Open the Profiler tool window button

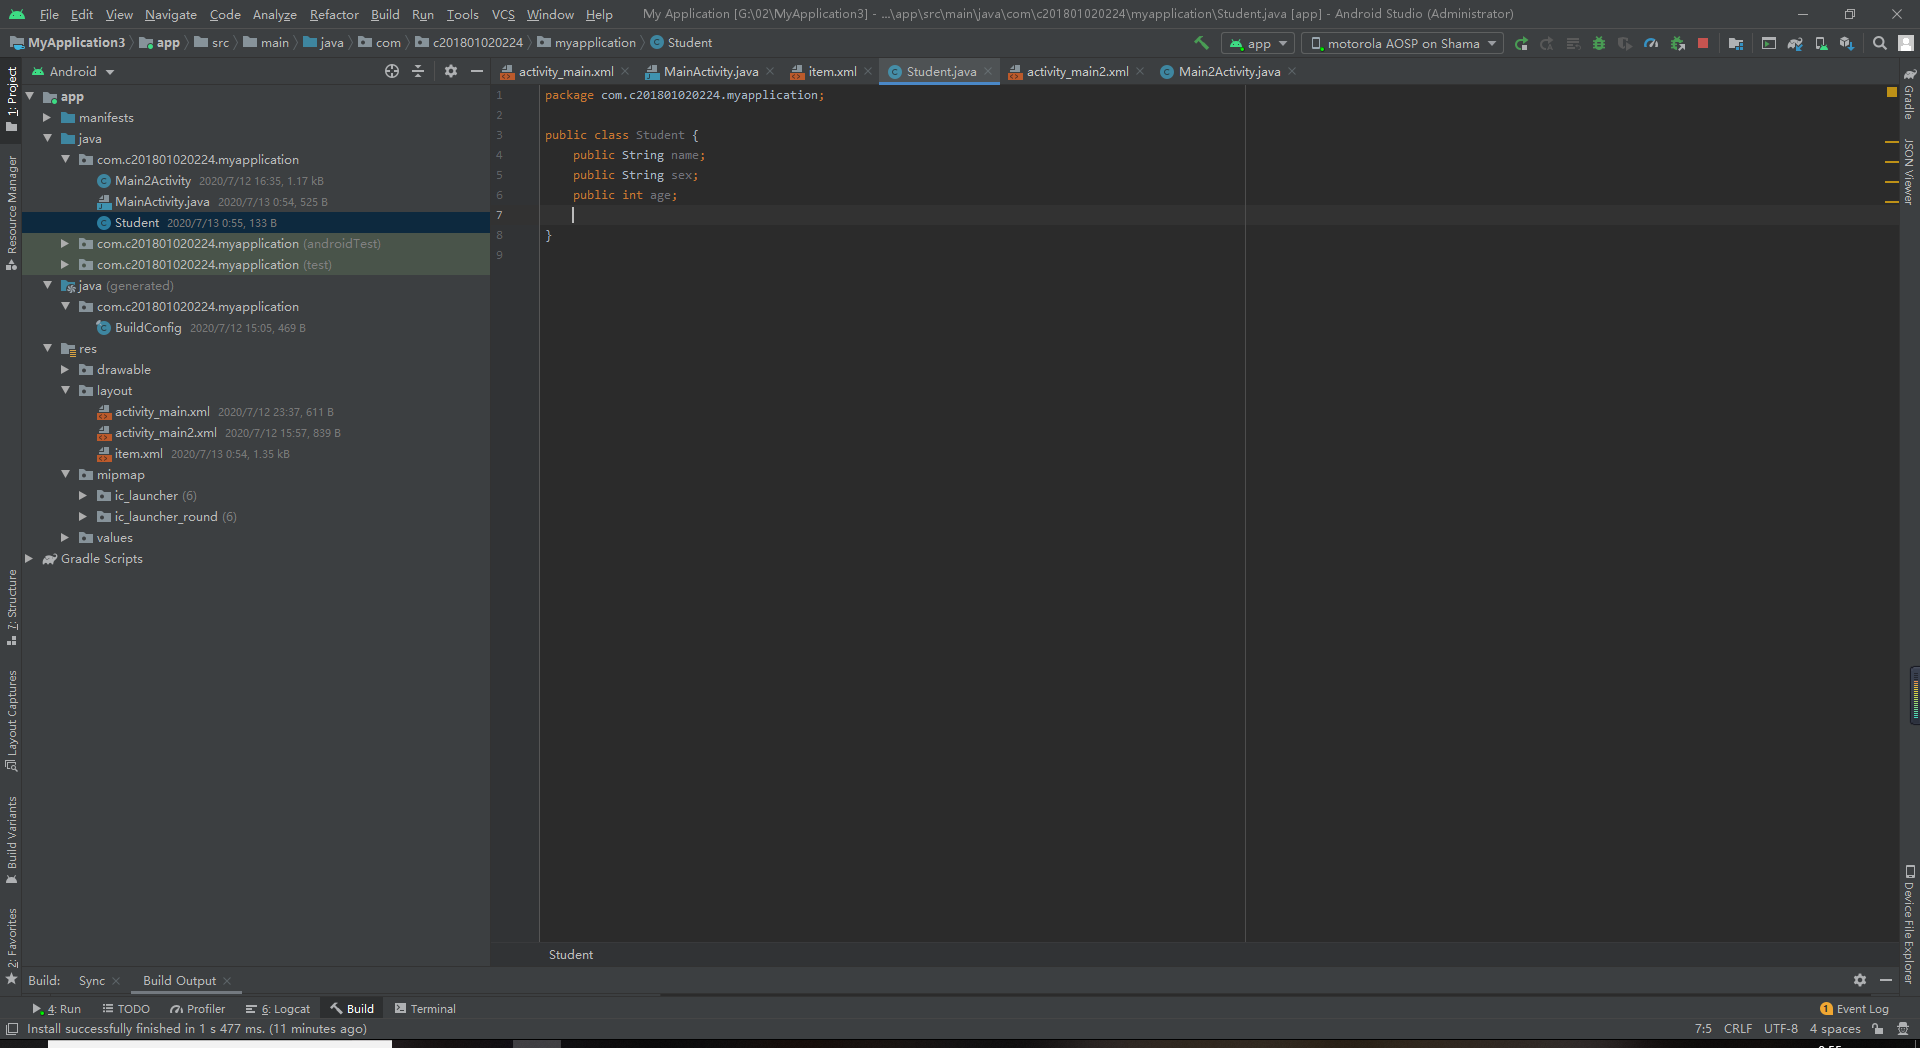click(x=198, y=1008)
